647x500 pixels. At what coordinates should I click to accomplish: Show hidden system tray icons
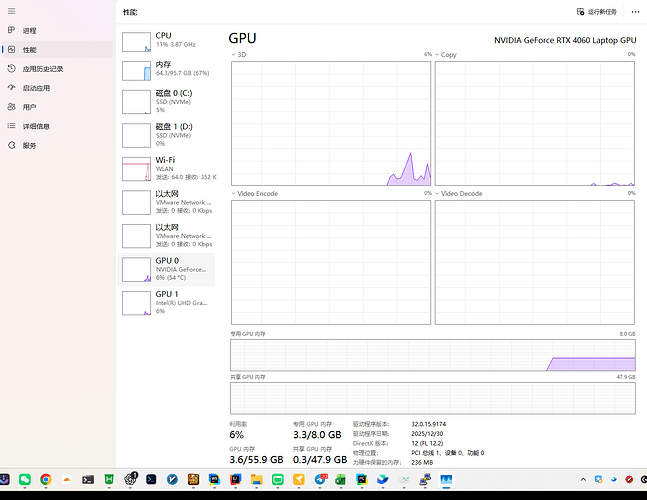click(583, 479)
